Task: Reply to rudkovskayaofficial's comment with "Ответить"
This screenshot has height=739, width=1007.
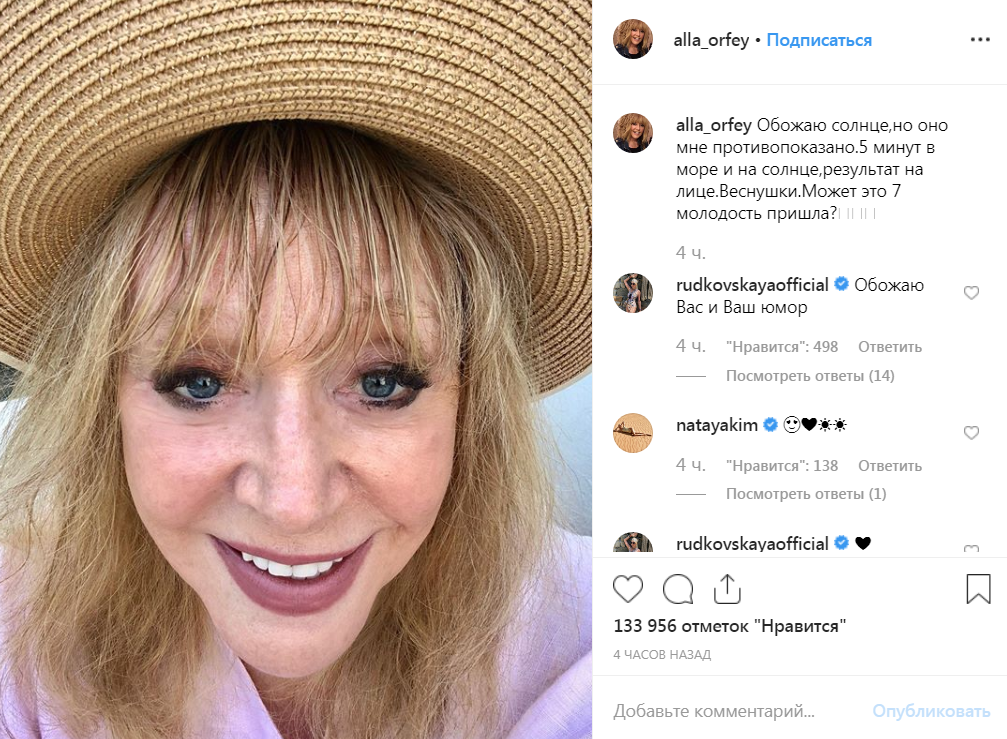Action: [x=889, y=347]
